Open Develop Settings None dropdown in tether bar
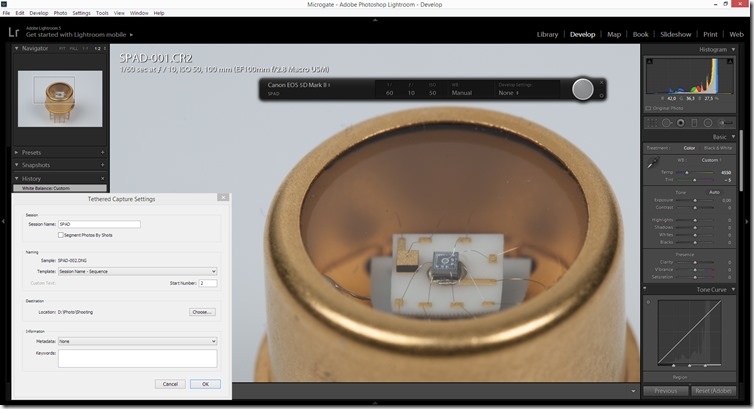This screenshot has height=409, width=754. point(509,93)
